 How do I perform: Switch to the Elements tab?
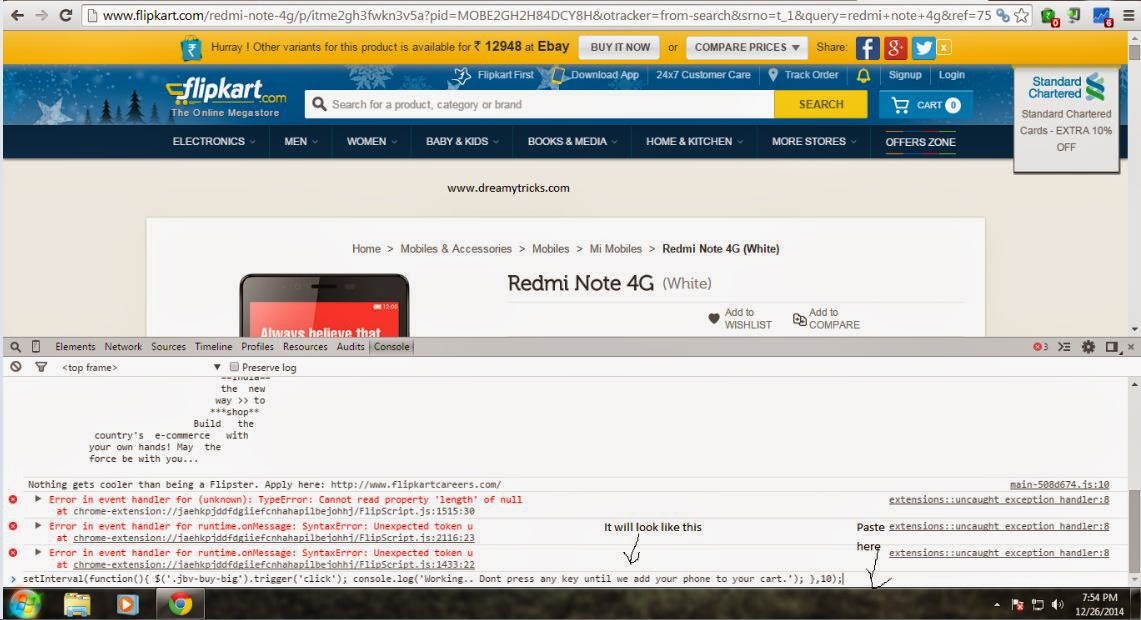[x=75, y=347]
